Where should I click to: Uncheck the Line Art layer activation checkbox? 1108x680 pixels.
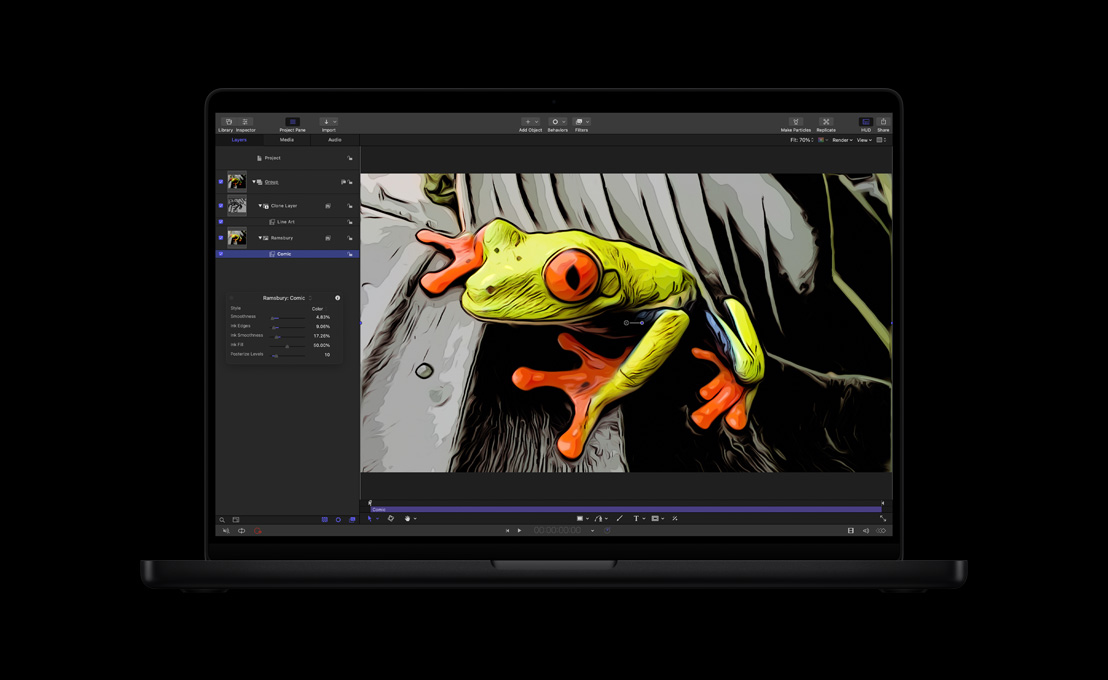(x=220, y=221)
